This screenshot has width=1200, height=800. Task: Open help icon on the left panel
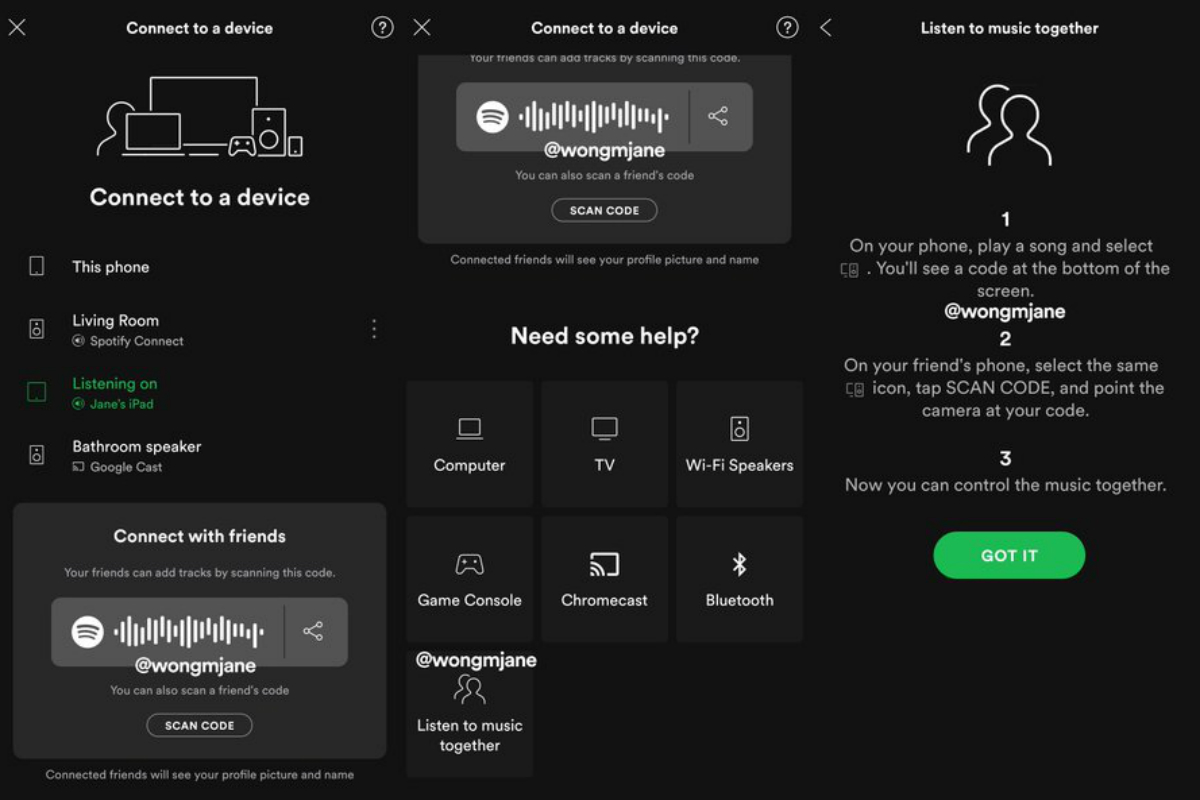pyautogui.click(x=382, y=28)
